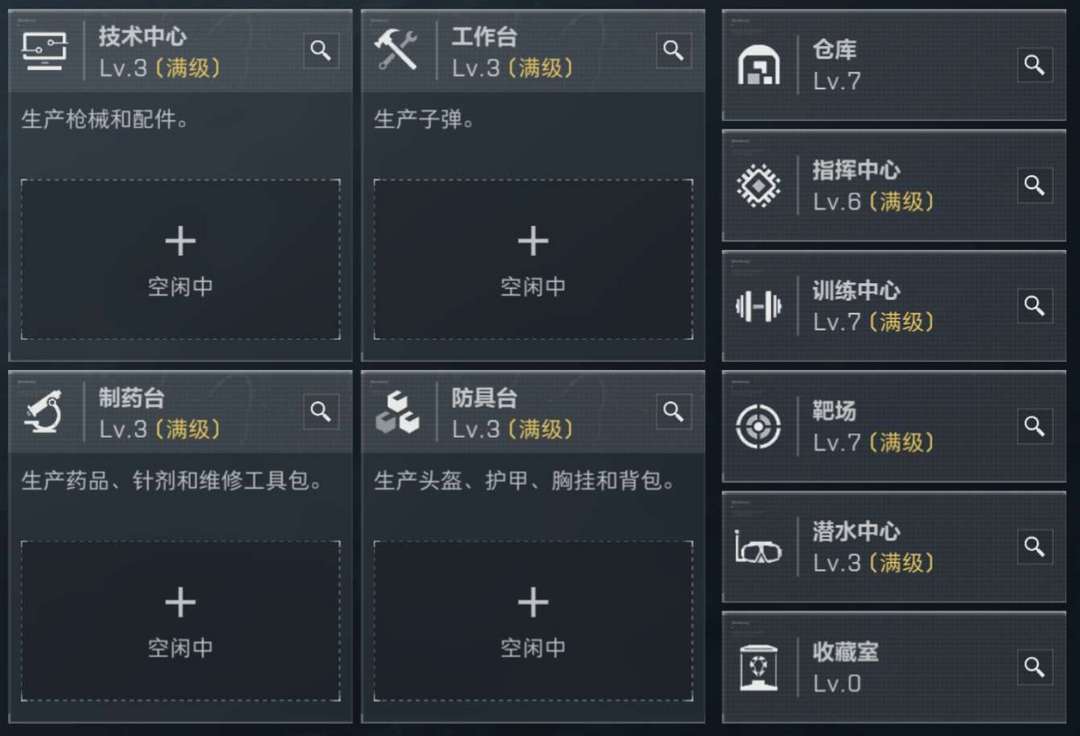View 训练中心 details via magnifier icon
This screenshot has width=1080, height=736.
point(1035,305)
